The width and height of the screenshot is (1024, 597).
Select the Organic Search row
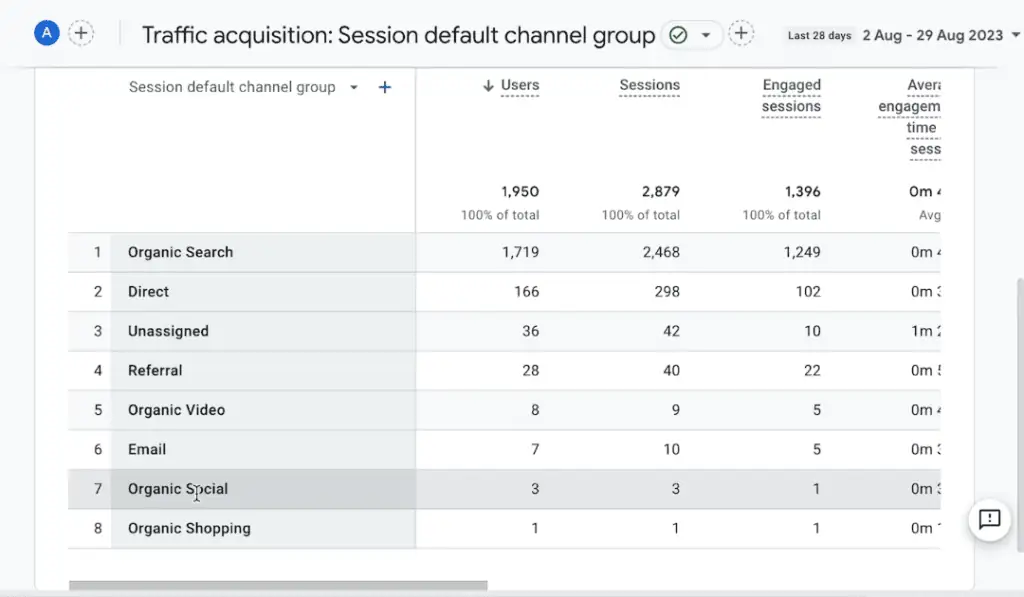[180, 252]
